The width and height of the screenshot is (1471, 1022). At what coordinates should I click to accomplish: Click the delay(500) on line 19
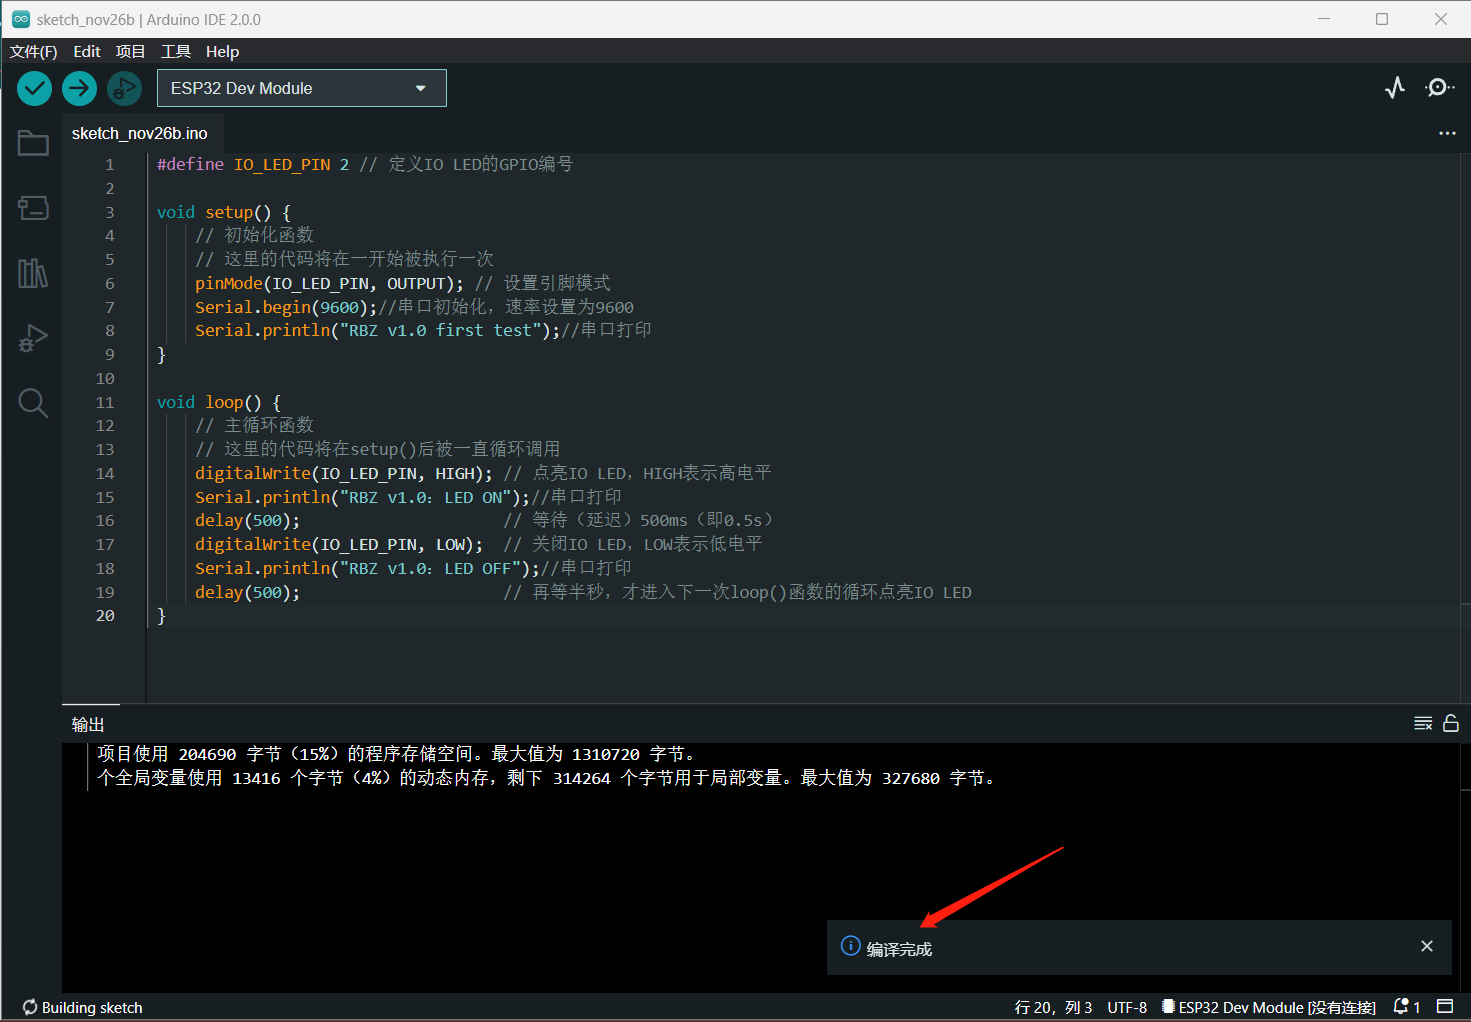[x=247, y=592]
